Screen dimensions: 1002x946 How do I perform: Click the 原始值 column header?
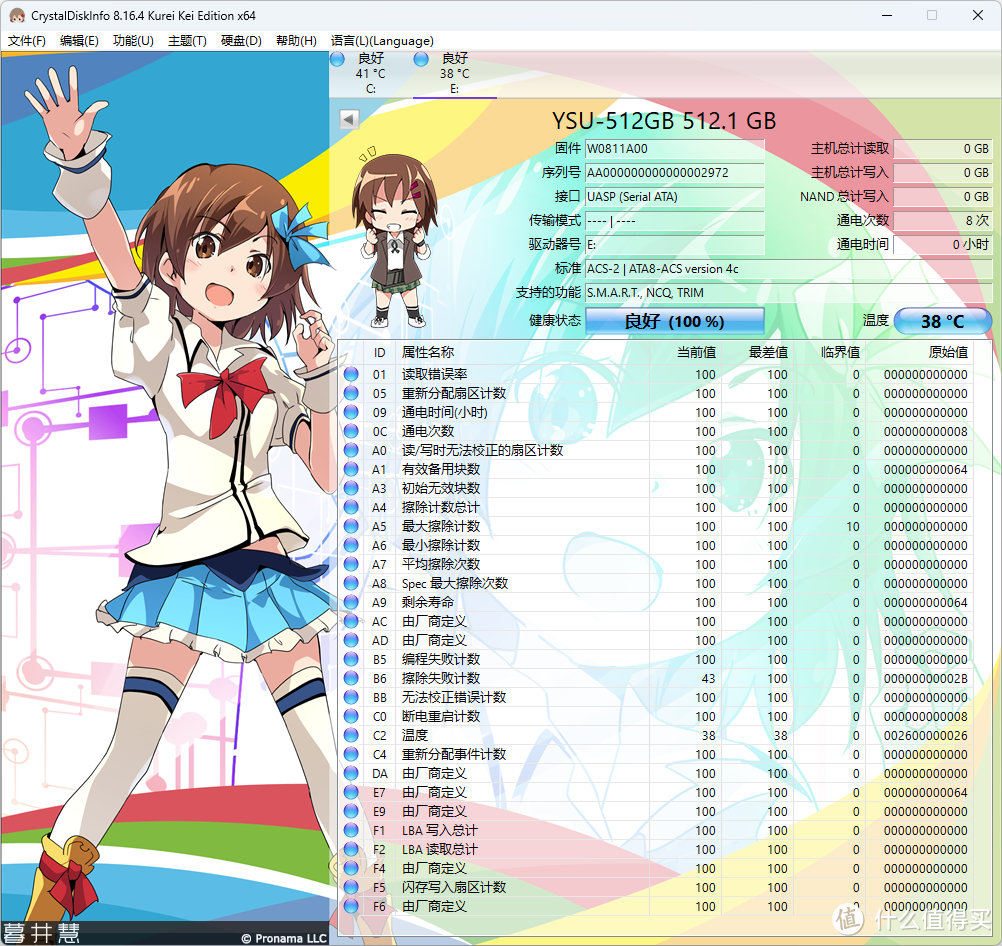[x=947, y=352]
